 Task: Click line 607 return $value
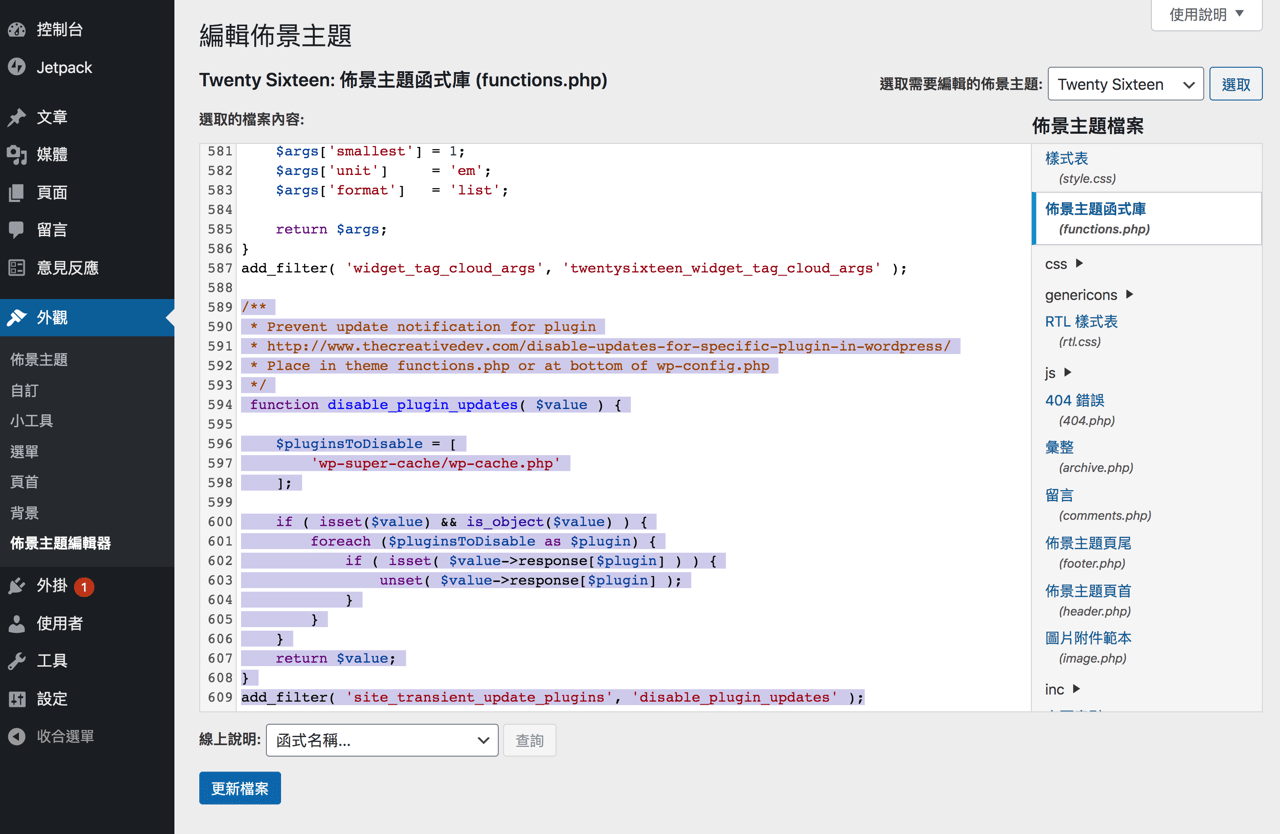coord(336,658)
